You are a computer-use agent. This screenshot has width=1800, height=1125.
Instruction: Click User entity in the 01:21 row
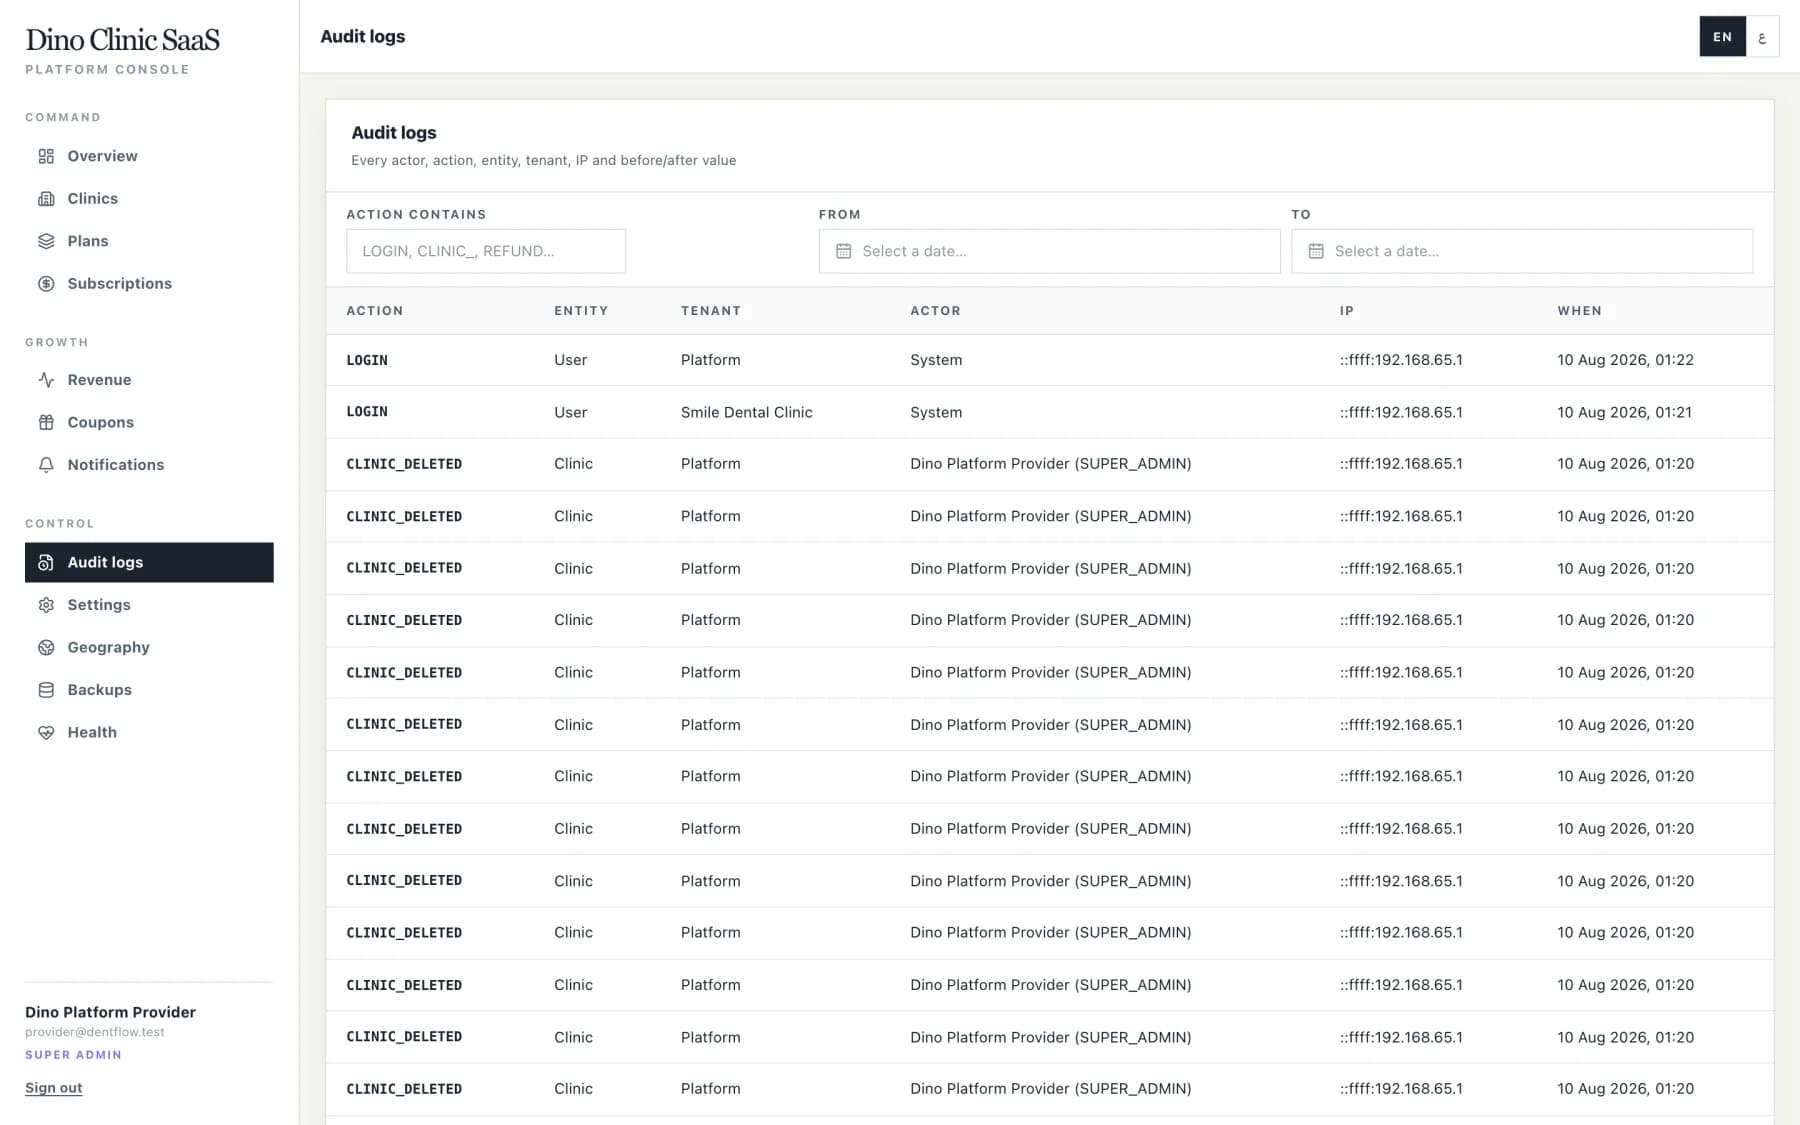click(x=571, y=412)
